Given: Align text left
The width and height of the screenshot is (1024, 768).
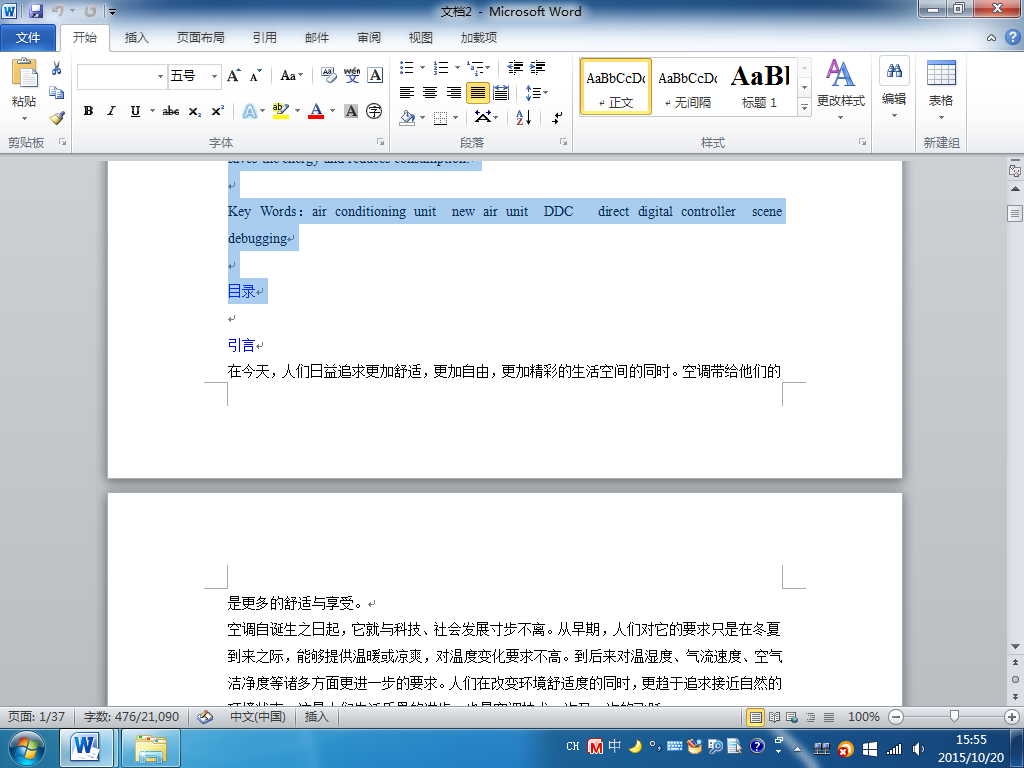Looking at the screenshot, I should click(407, 93).
